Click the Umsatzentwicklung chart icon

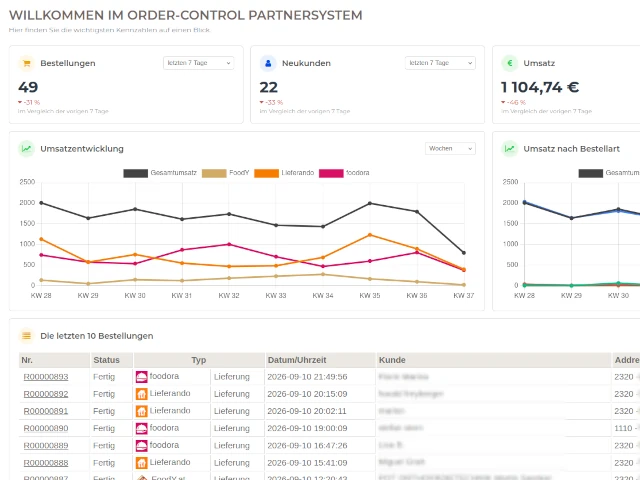tap(27, 149)
